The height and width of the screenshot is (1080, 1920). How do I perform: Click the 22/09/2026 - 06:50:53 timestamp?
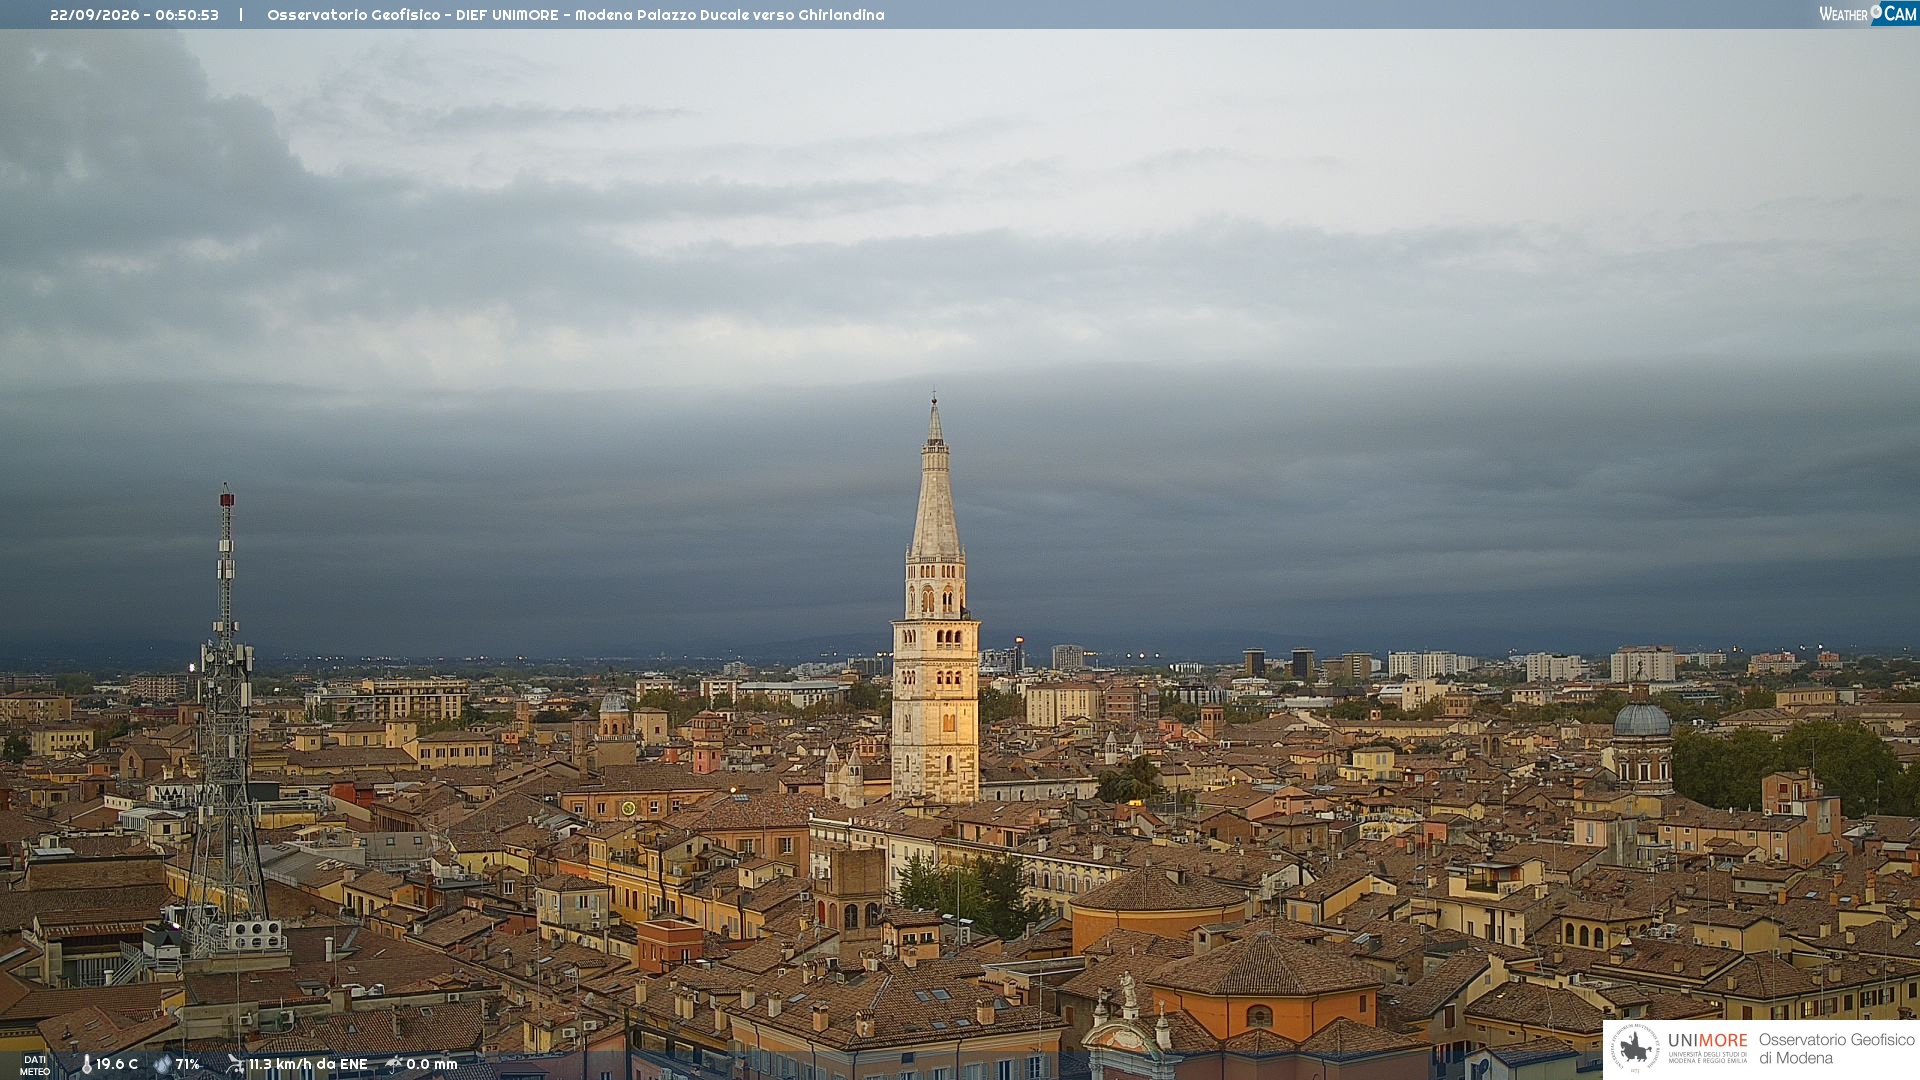point(134,15)
